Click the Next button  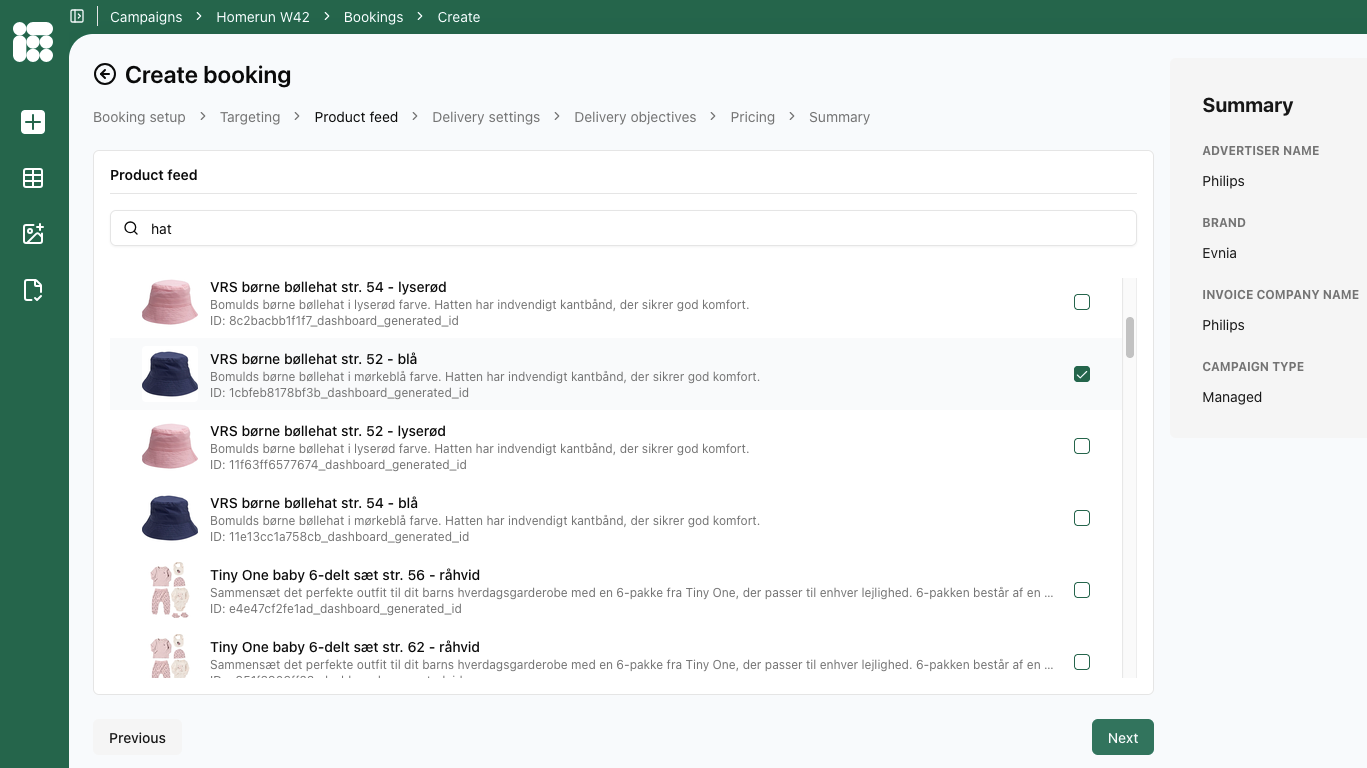coord(1122,738)
